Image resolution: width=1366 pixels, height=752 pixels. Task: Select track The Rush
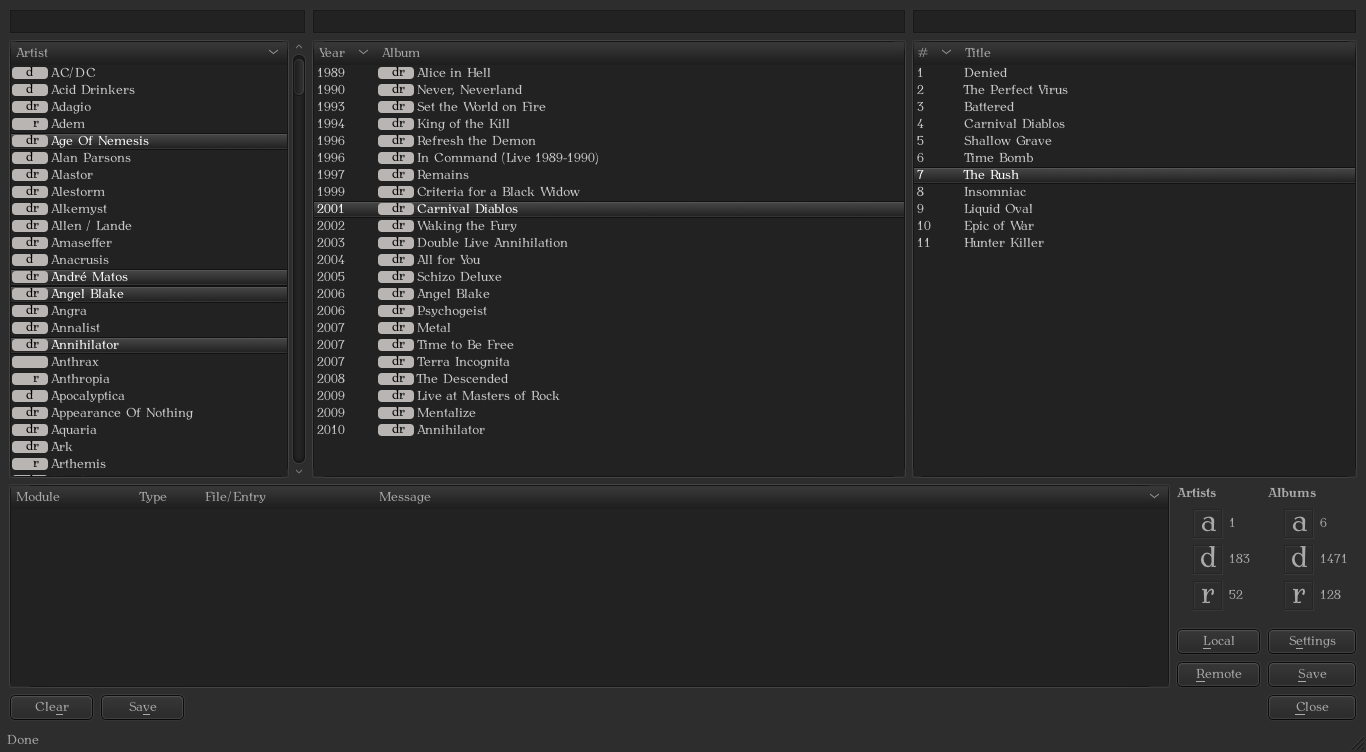point(1134,175)
